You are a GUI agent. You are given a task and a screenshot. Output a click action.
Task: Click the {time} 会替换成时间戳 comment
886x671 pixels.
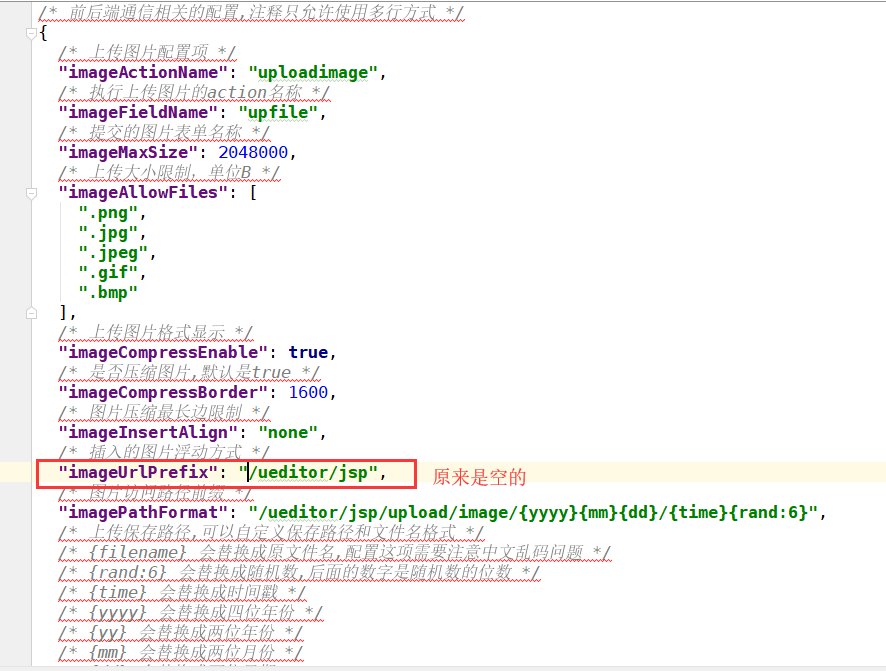(x=182, y=592)
